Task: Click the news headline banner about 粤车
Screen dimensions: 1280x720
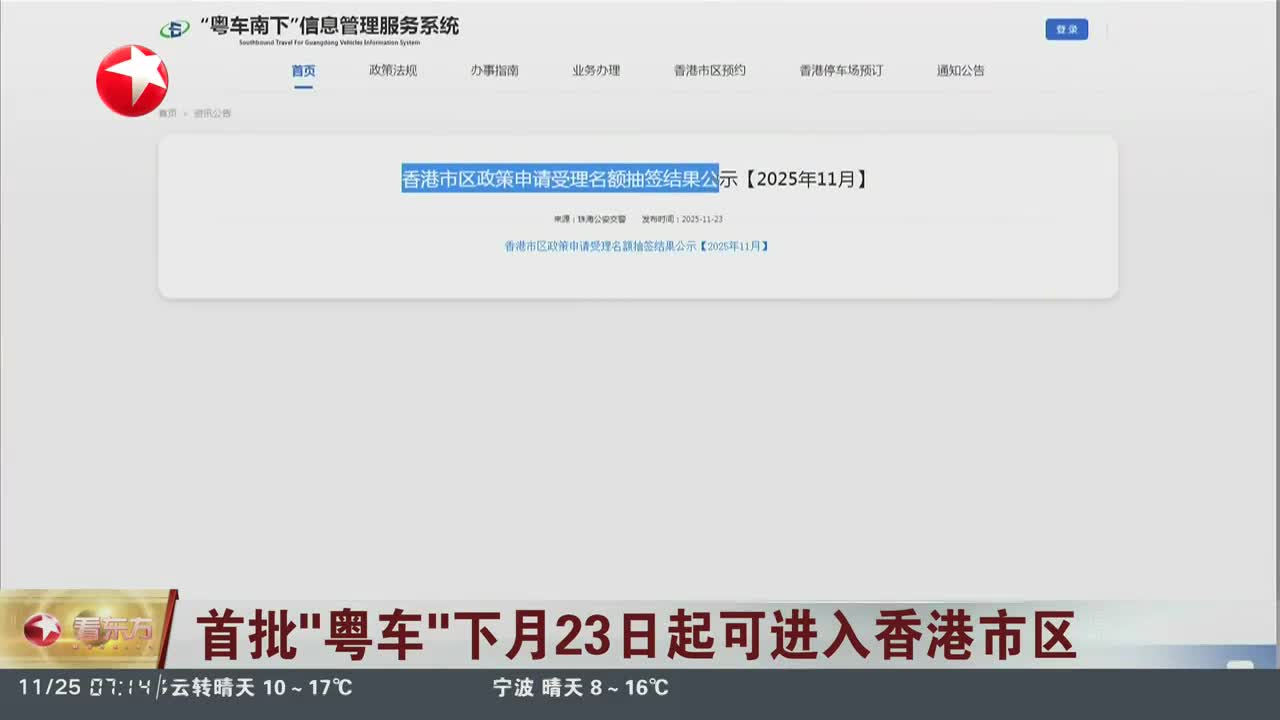Action: pyautogui.click(x=635, y=636)
